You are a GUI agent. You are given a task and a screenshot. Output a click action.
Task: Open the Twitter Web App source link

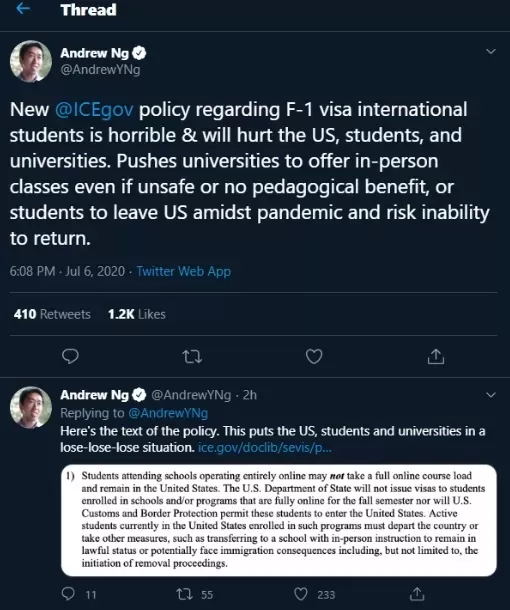[184, 271]
